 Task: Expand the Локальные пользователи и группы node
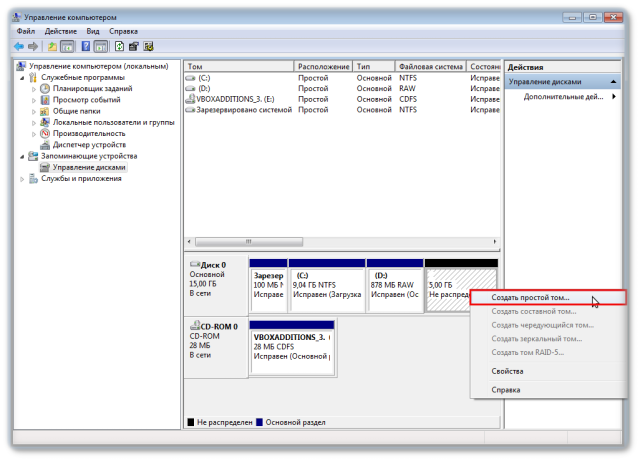pos(33,122)
